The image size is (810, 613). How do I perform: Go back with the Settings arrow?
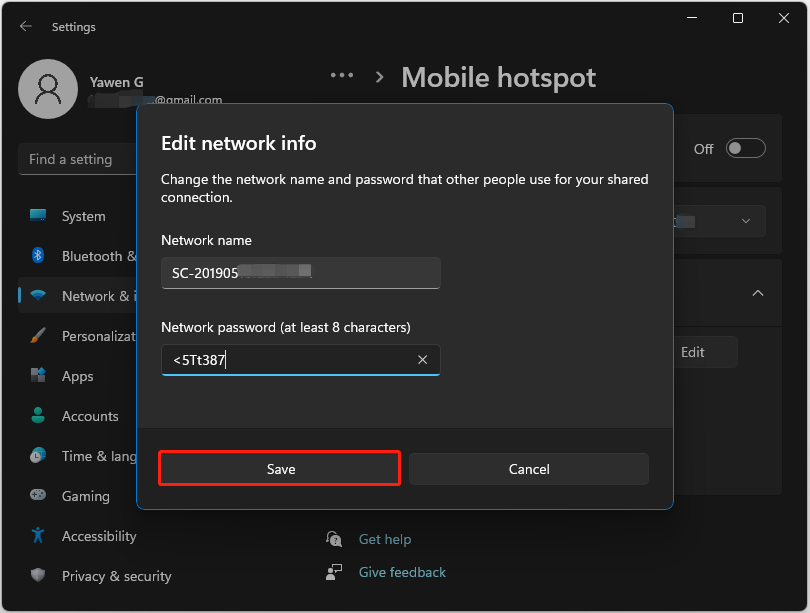click(26, 26)
